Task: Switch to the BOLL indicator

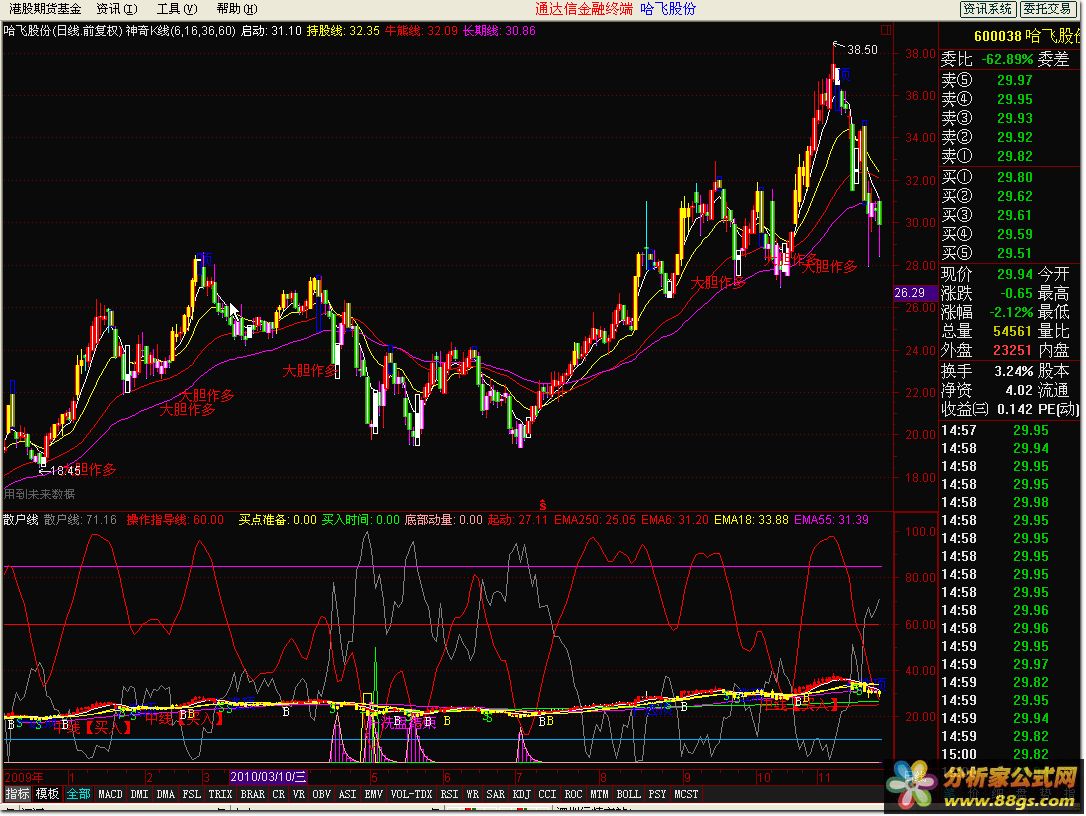Action: [x=628, y=794]
